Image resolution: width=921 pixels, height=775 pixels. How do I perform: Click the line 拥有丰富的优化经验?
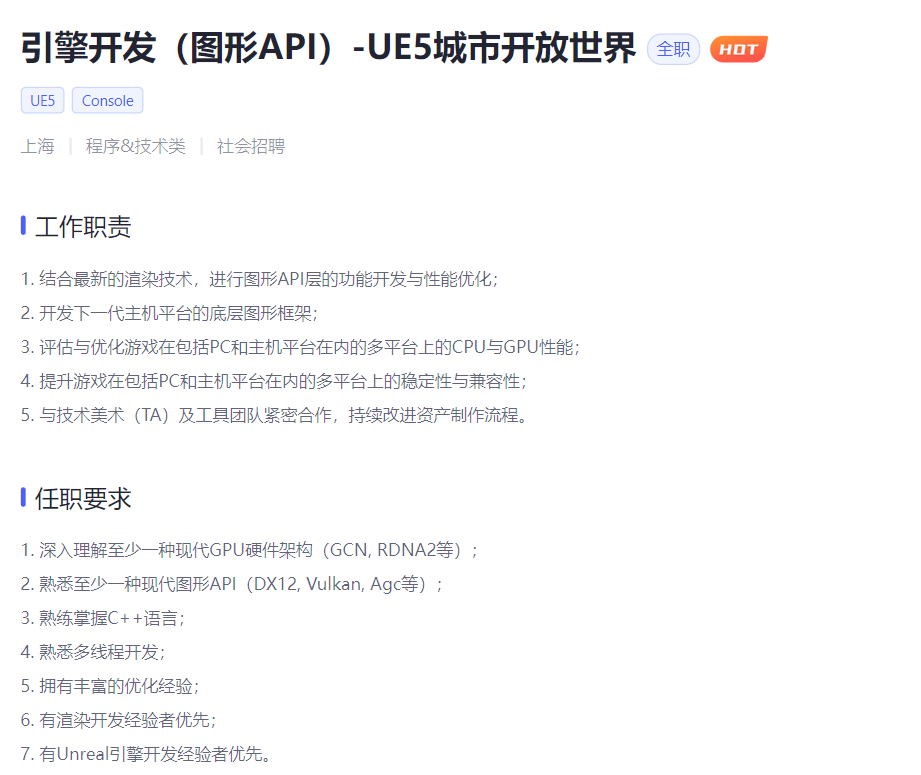(x=110, y=686)
